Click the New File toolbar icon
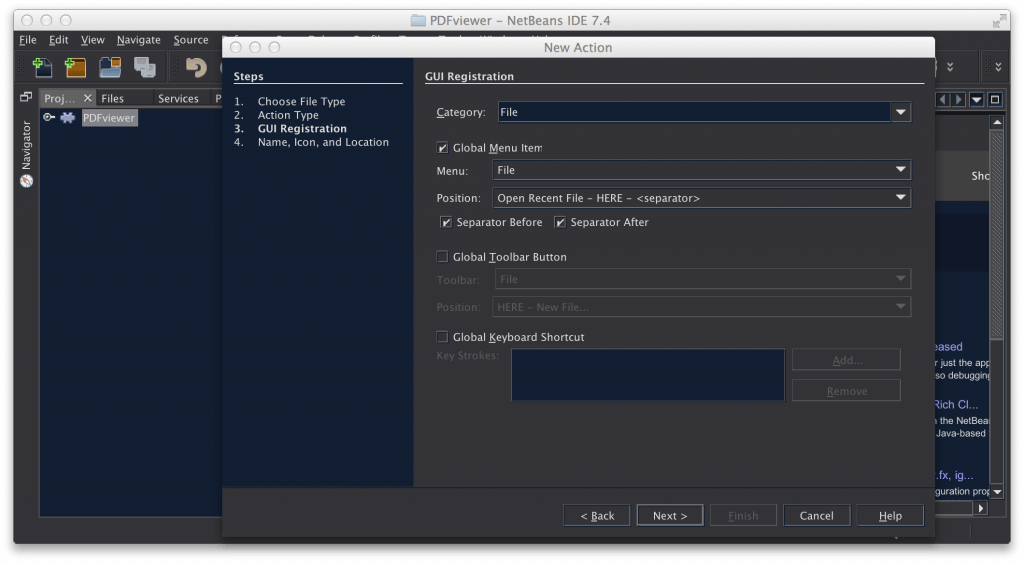This screenshot has width=1024, height=563. [42, 67]
